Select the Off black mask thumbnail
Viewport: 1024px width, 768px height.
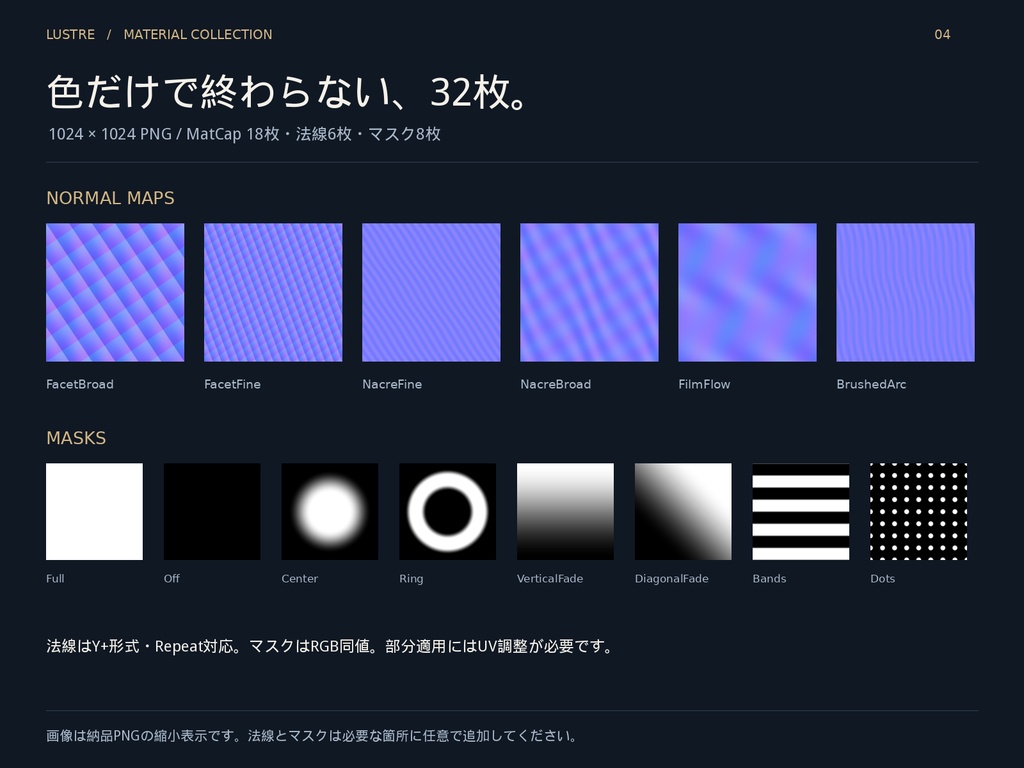coord(212,511)
